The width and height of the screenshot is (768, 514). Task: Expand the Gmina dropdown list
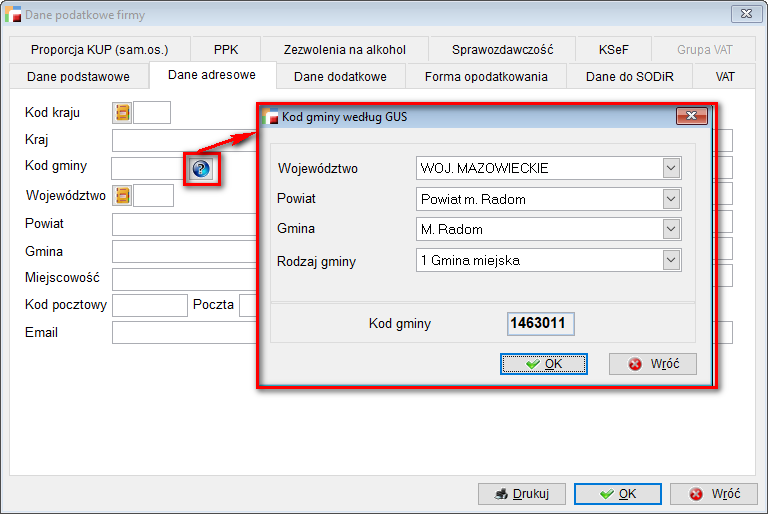[671, 229]
